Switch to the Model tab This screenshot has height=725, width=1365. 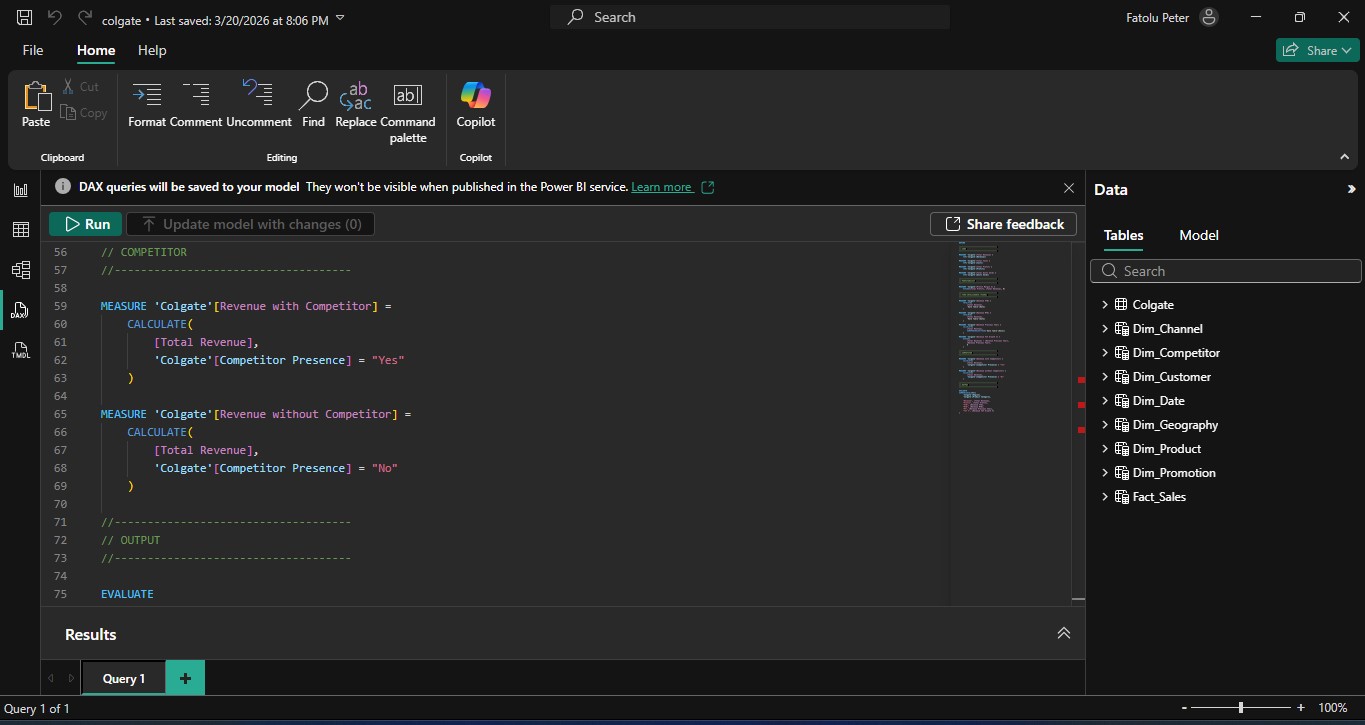coord(1198,235)
